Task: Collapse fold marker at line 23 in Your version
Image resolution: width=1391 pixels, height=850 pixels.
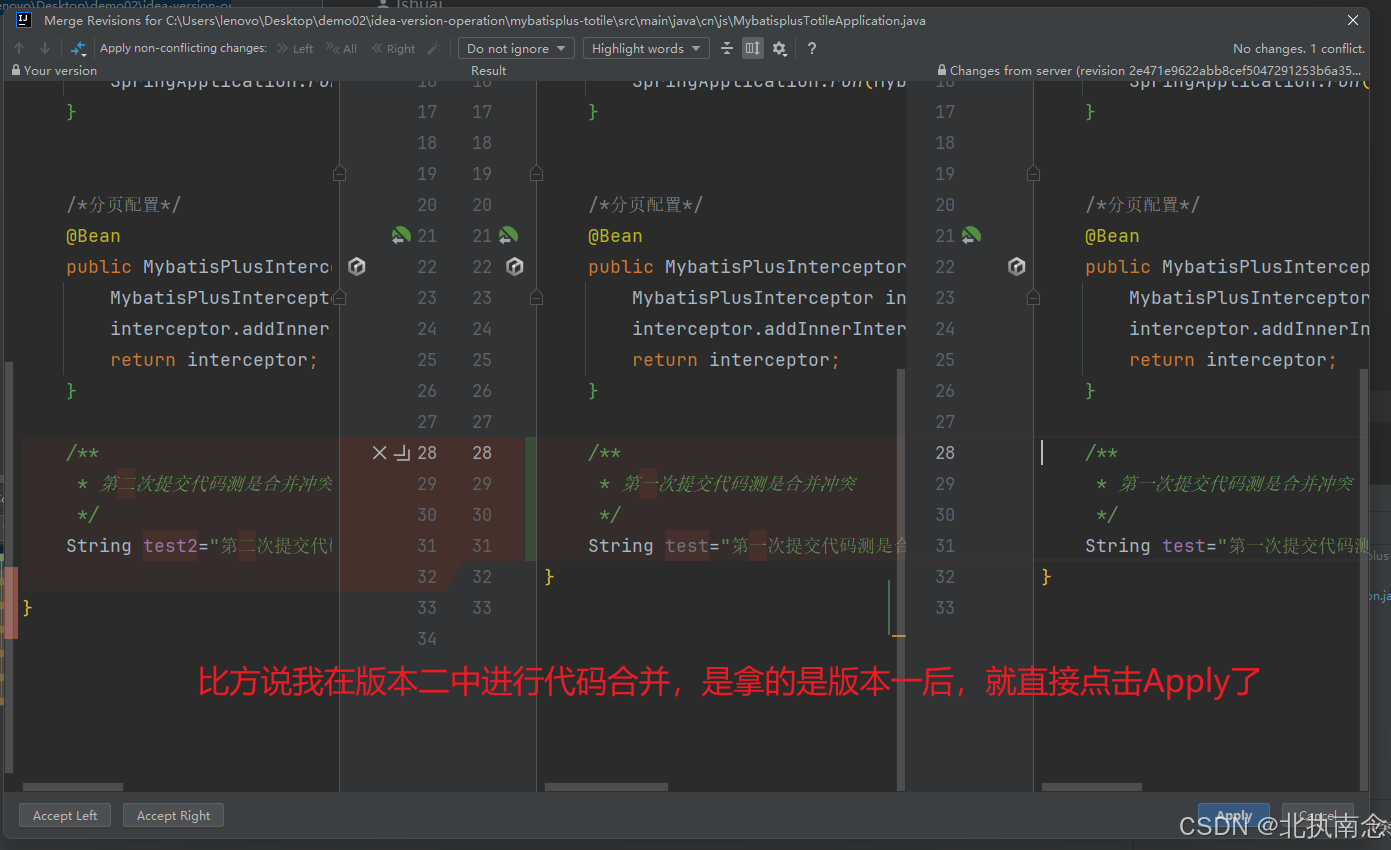Action: coord(339,298)
